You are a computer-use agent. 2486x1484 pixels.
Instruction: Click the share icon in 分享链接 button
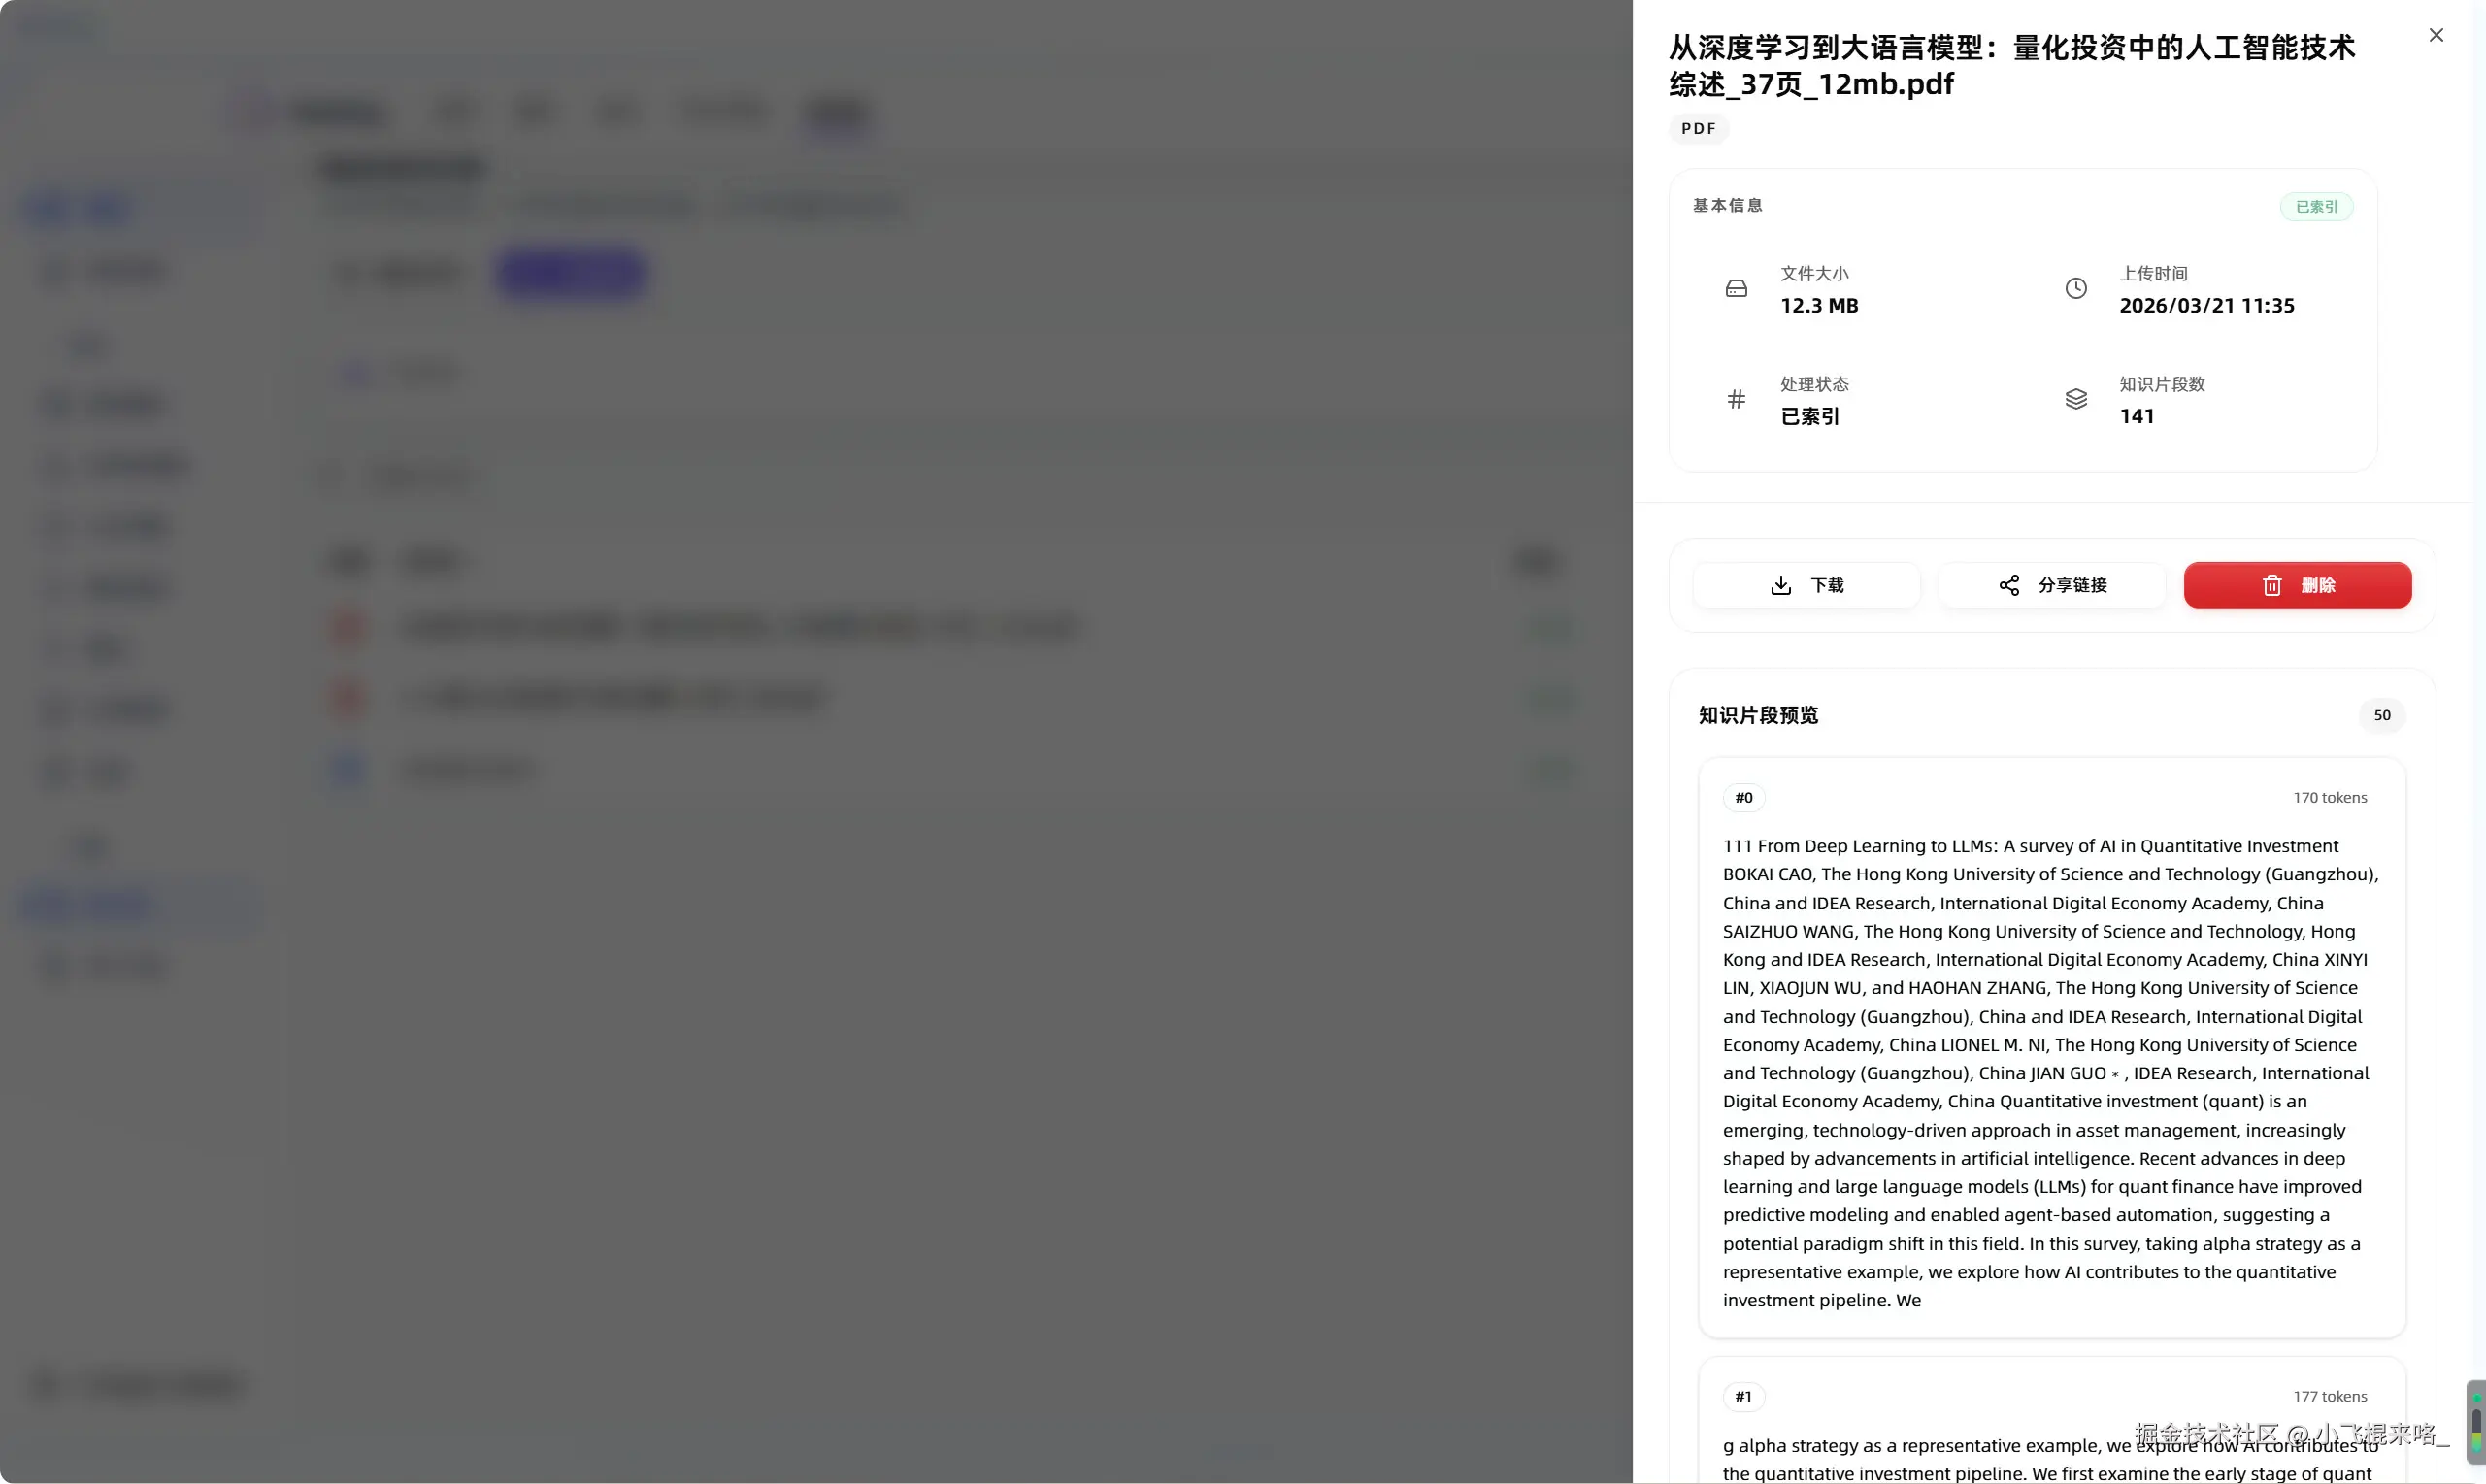(2008, 585)
